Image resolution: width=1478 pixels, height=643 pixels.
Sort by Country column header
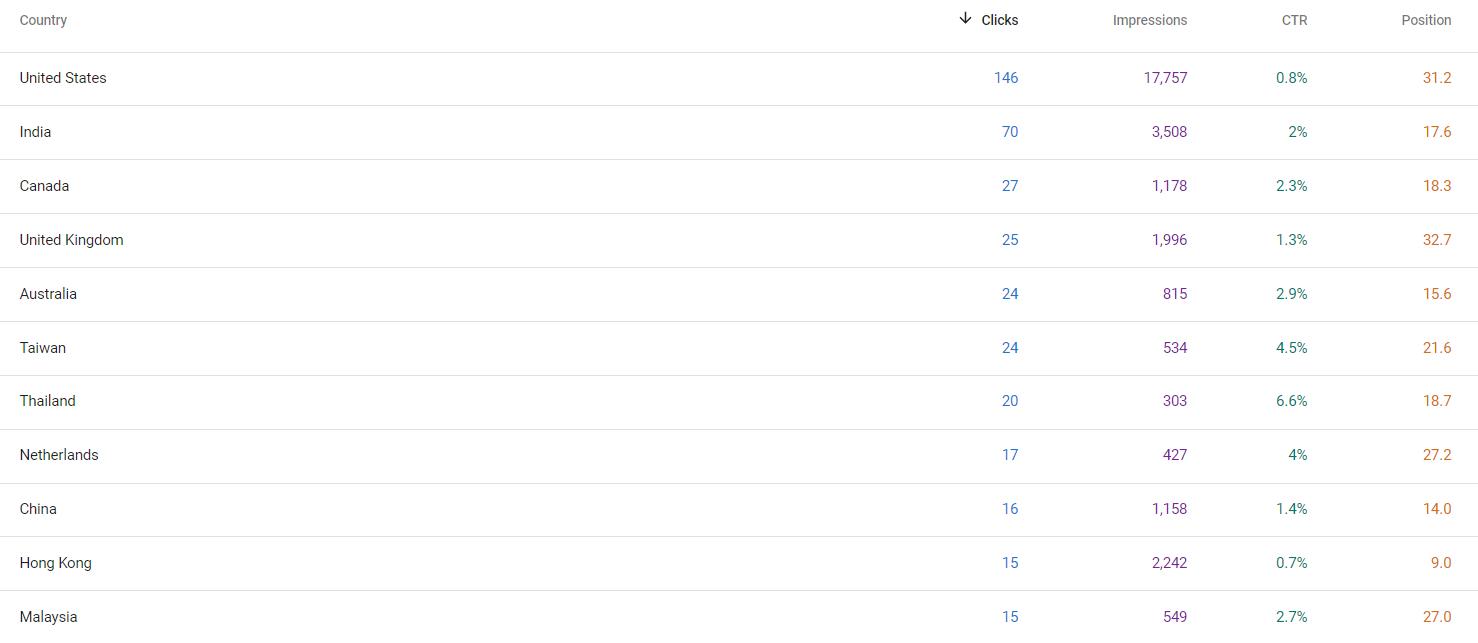tap(43, 20)
